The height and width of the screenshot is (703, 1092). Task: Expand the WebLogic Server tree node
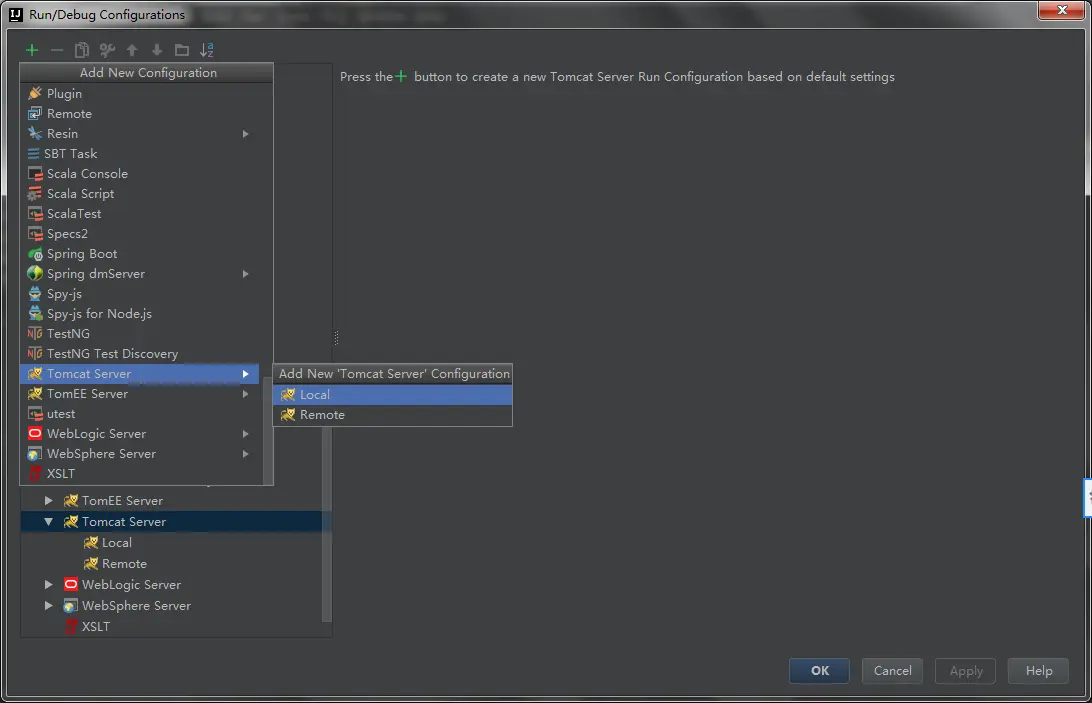click(x=48, y=584)
